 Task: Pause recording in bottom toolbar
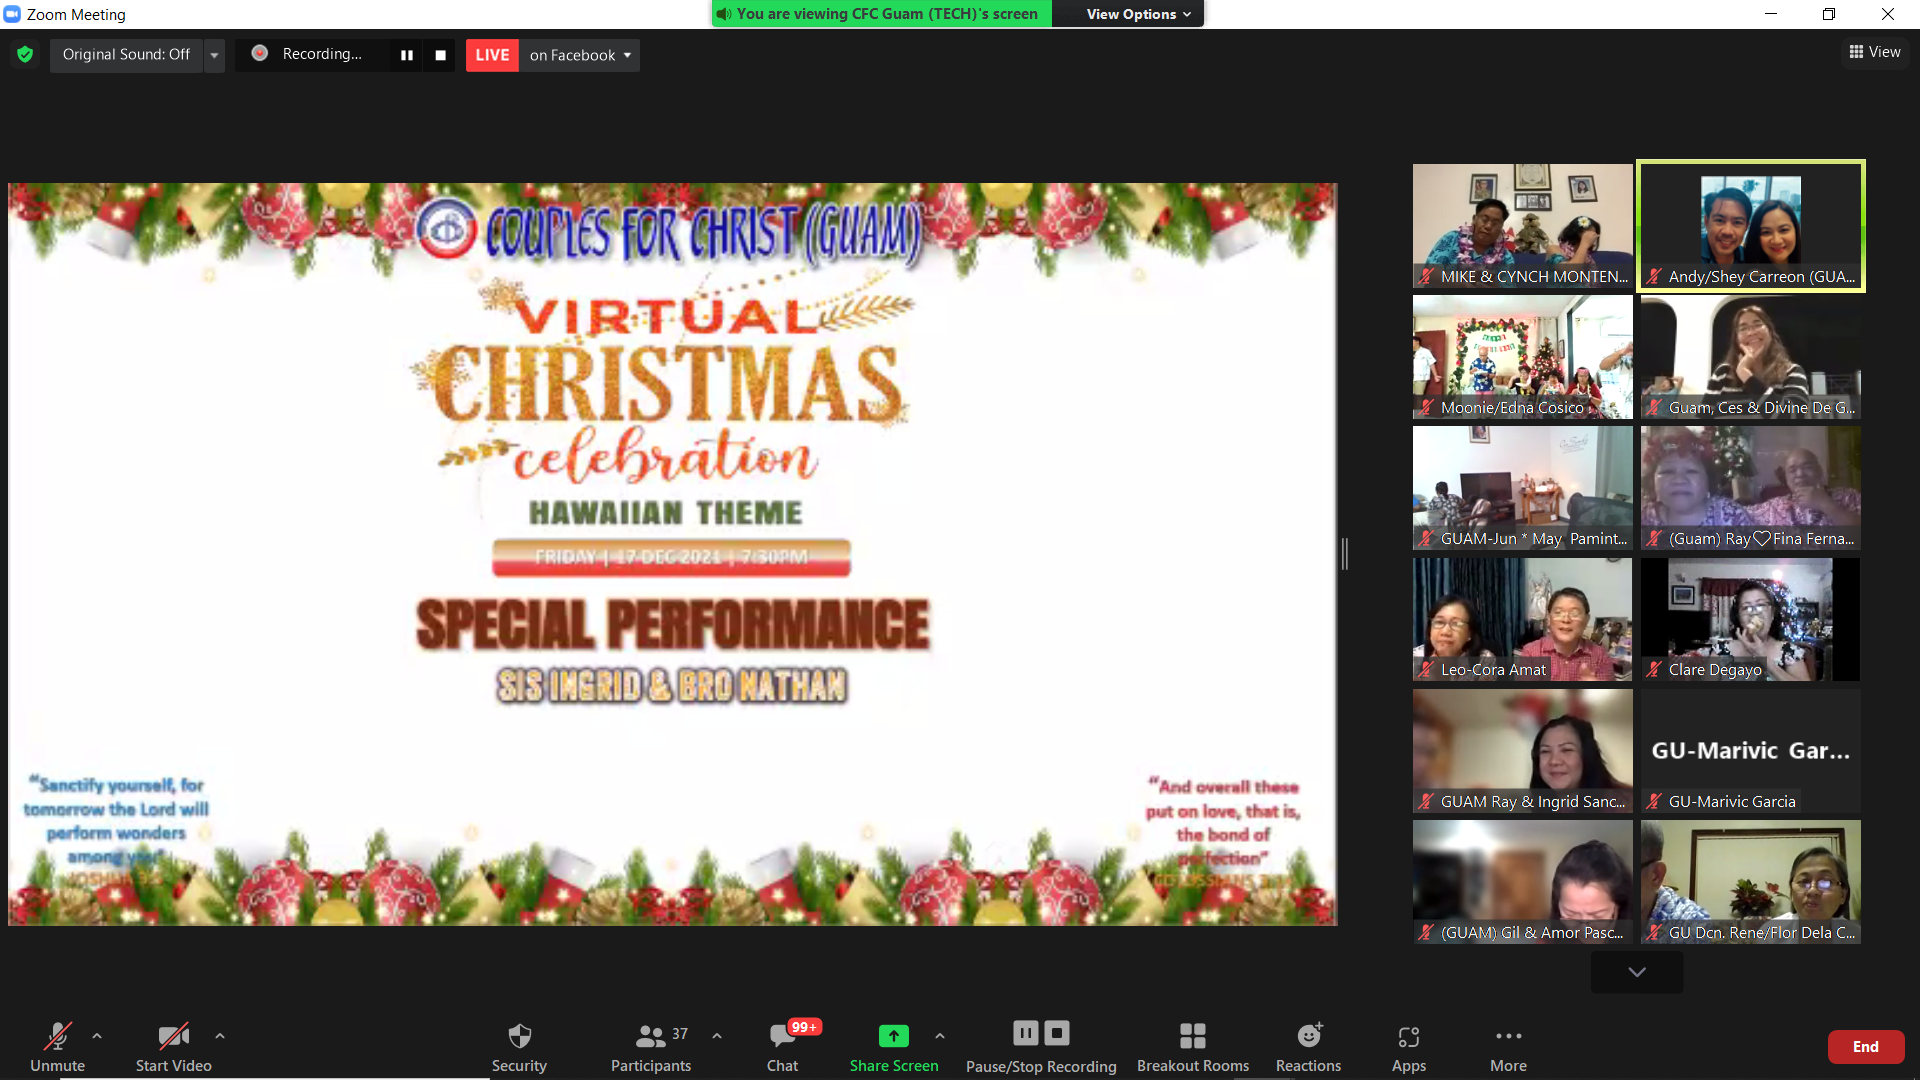tap(1026, 1033)
